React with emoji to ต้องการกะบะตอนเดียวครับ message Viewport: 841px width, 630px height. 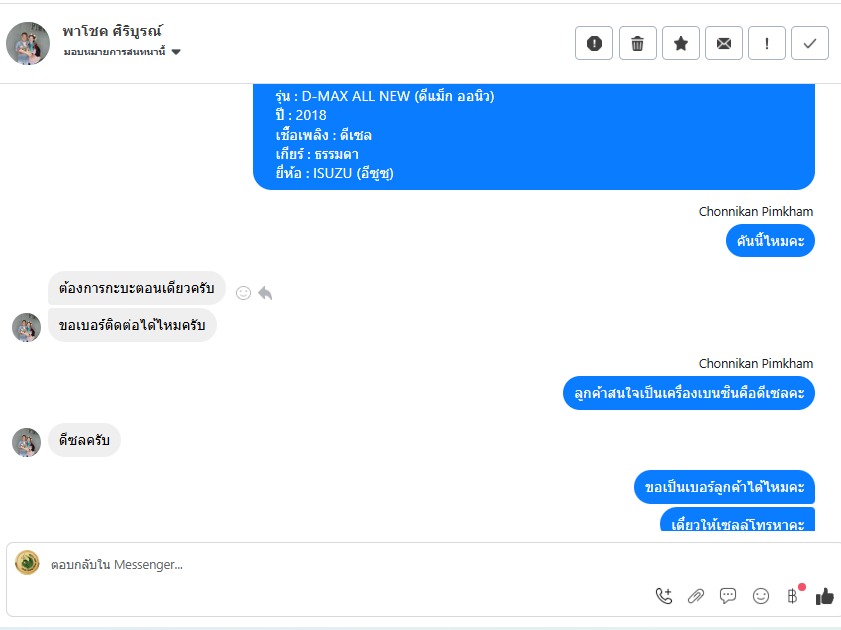point(244,293)
